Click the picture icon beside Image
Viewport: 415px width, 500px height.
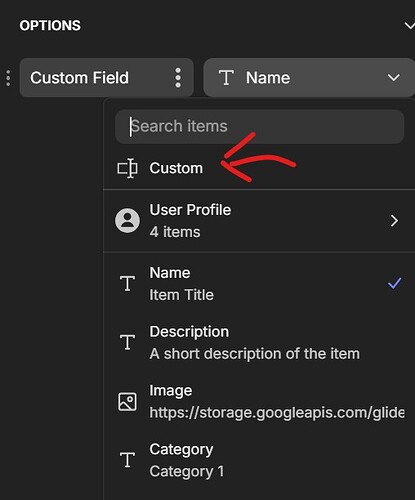coord(127,401)
